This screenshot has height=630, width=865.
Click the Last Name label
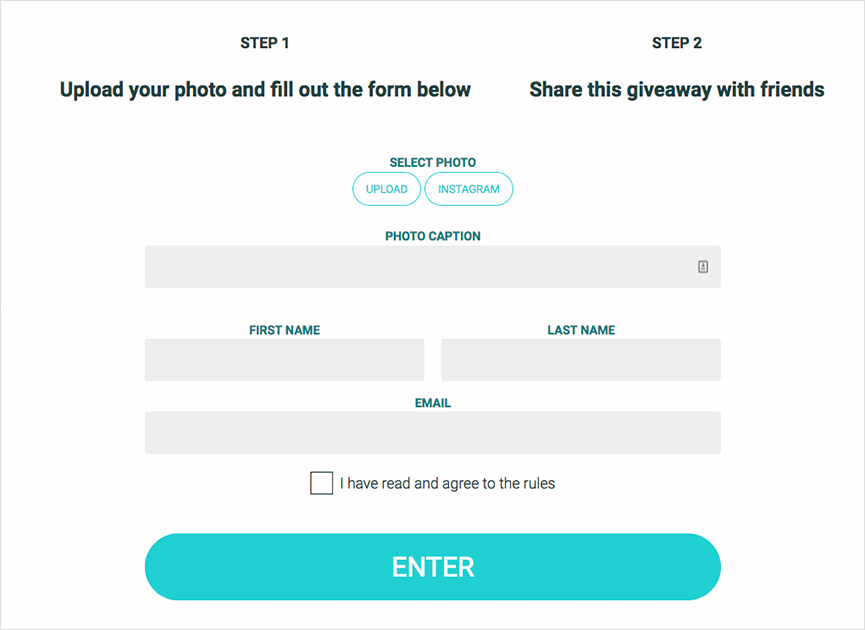click(581, 330)
